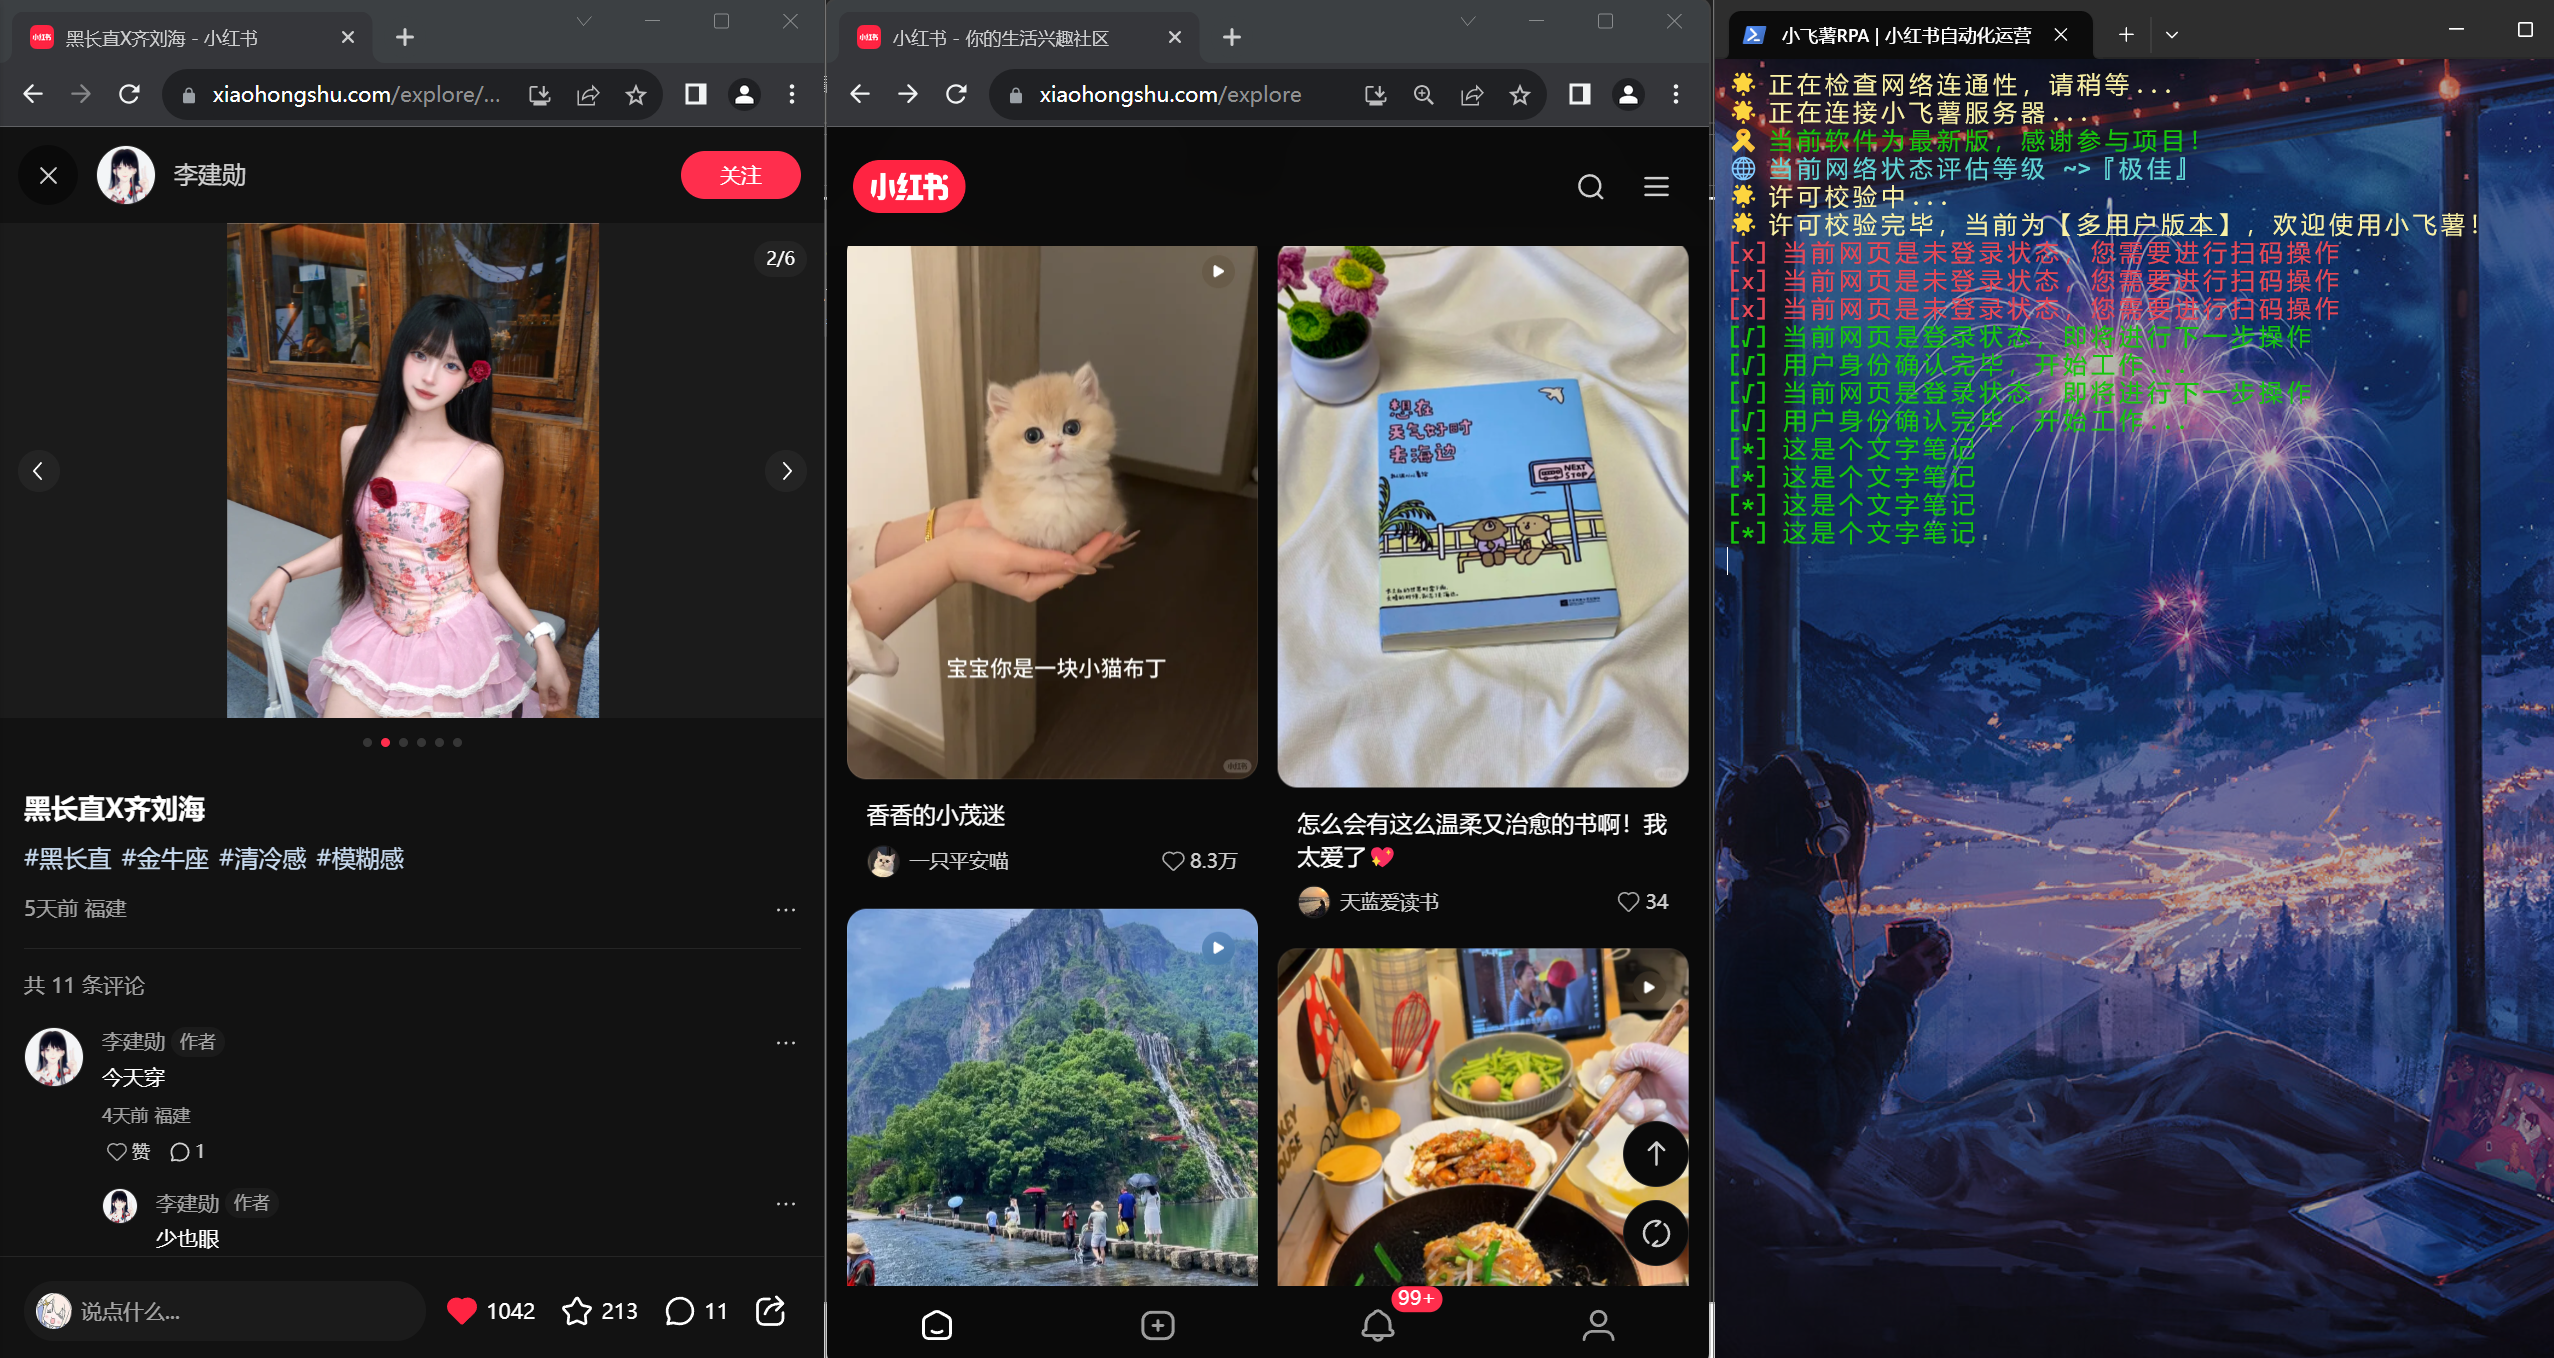Image resolution: width=2554 pixels, height=1358 pixels.
Task: Open more options for the 少也眼 reply
Action: 786,1203
